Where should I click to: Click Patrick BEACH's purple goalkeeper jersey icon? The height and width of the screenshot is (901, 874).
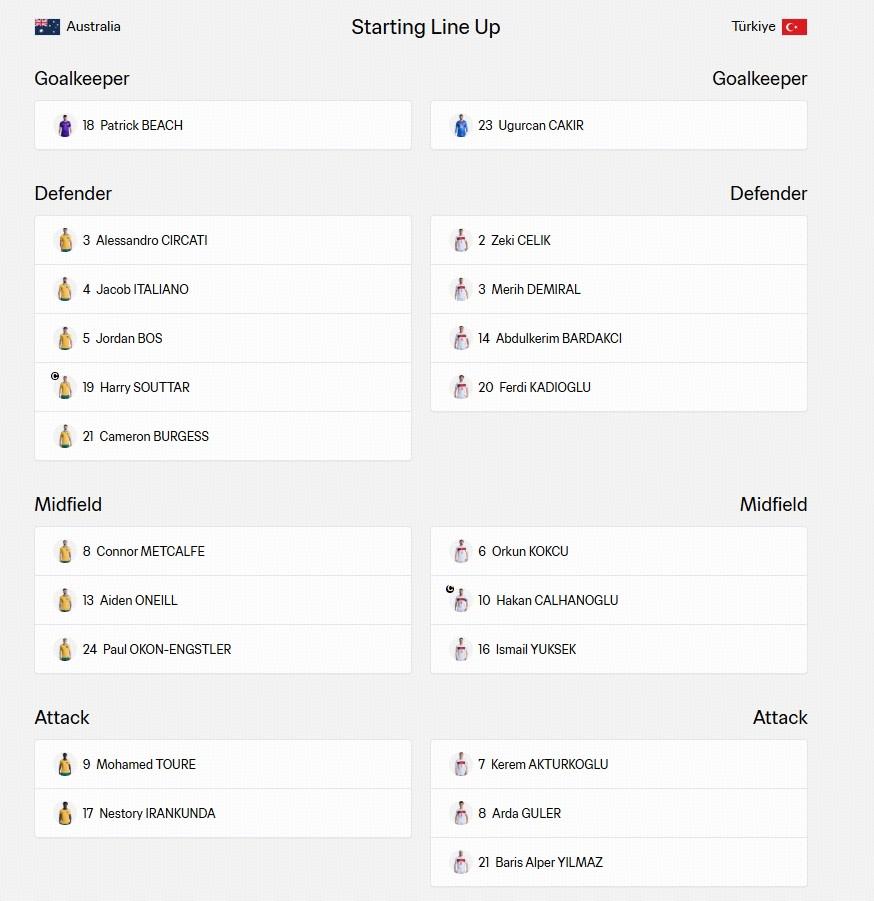coord(65,125)
